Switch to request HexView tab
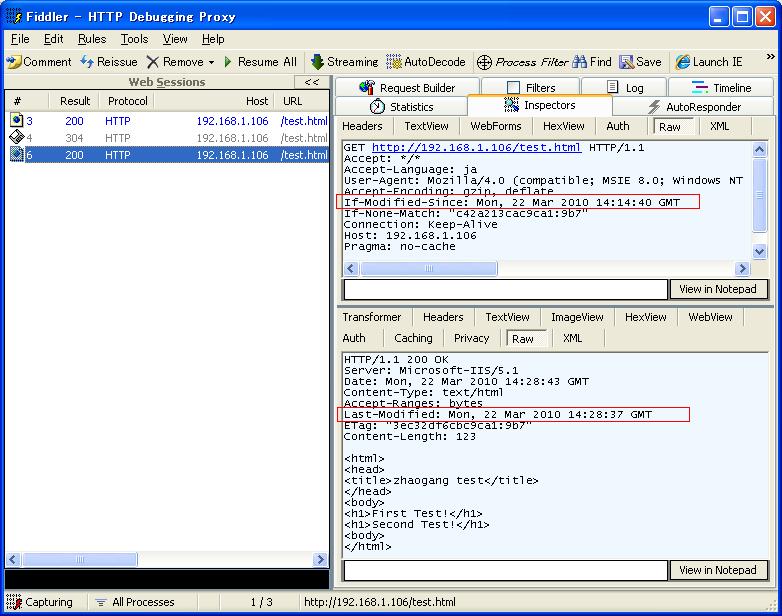The image size is (782, 616). [x=564, y=126]
